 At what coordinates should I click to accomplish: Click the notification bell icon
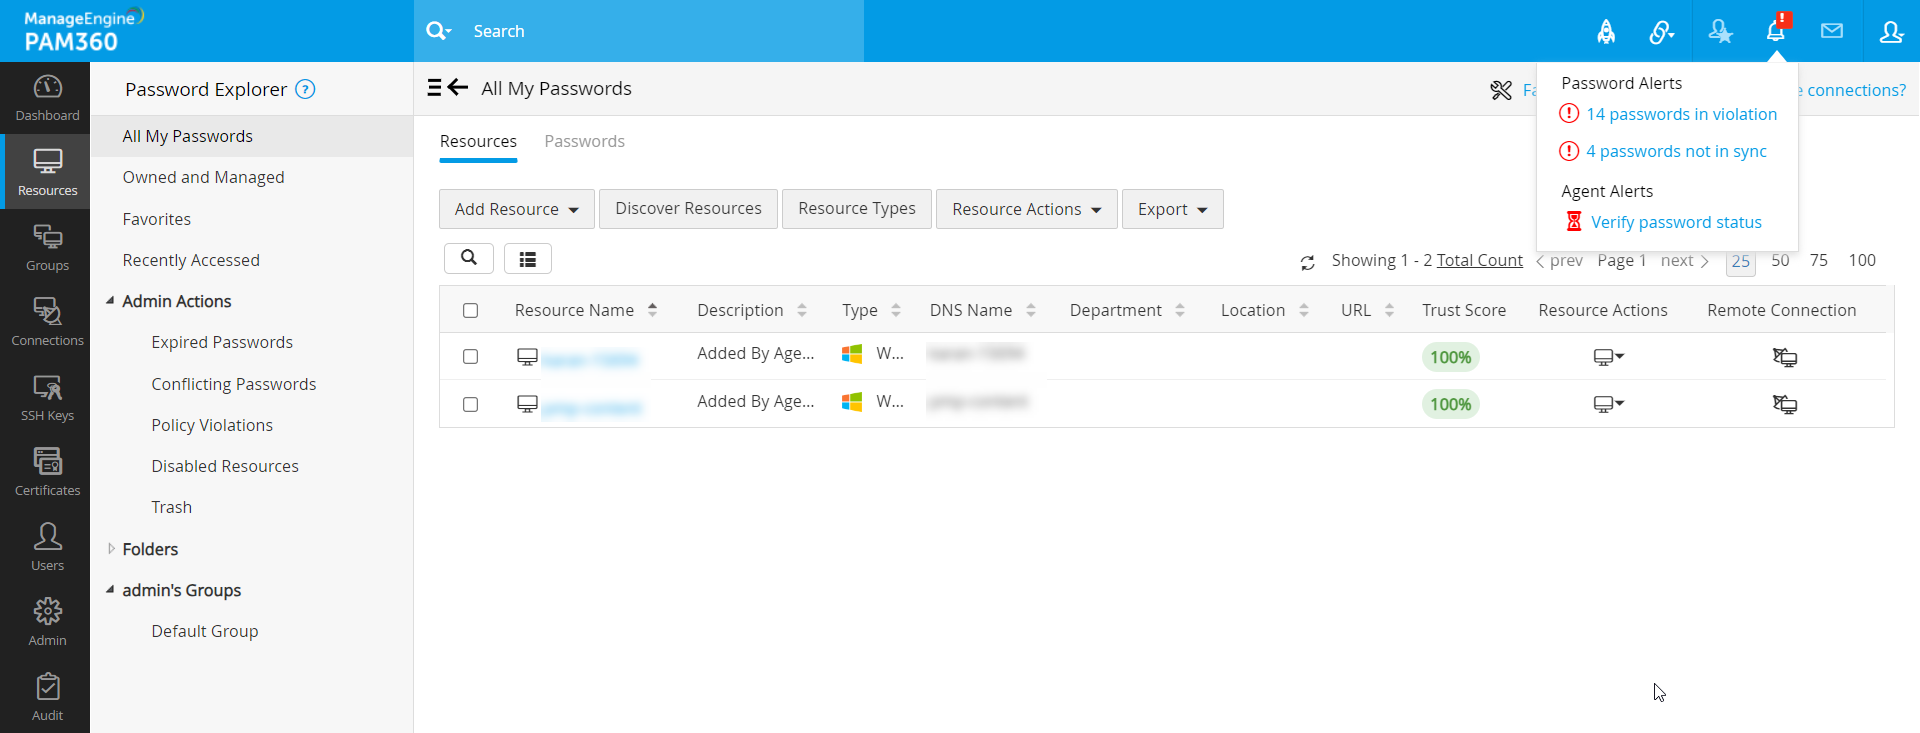1775,31
